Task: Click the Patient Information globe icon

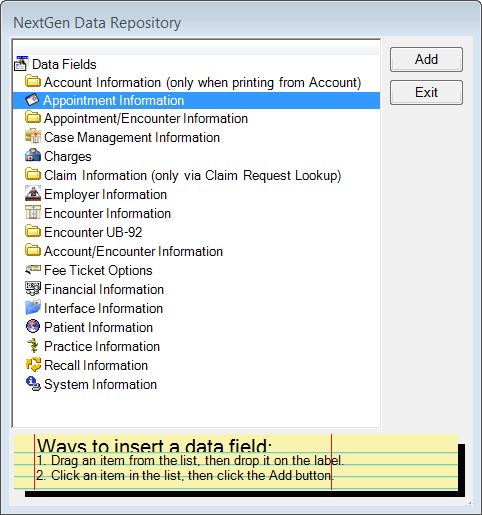Action: tap(33, 326)
